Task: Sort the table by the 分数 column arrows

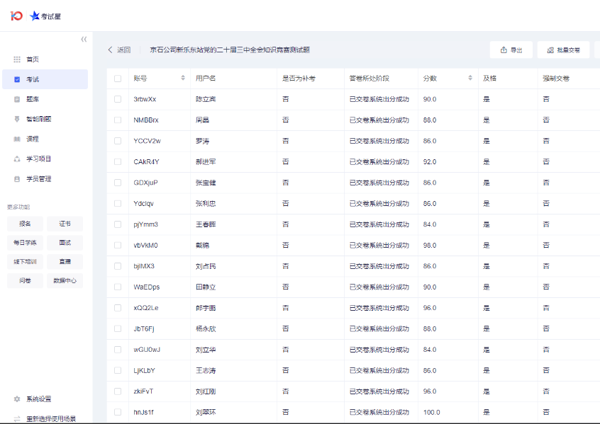Action: pyautogui.click(x=470, y=78)
